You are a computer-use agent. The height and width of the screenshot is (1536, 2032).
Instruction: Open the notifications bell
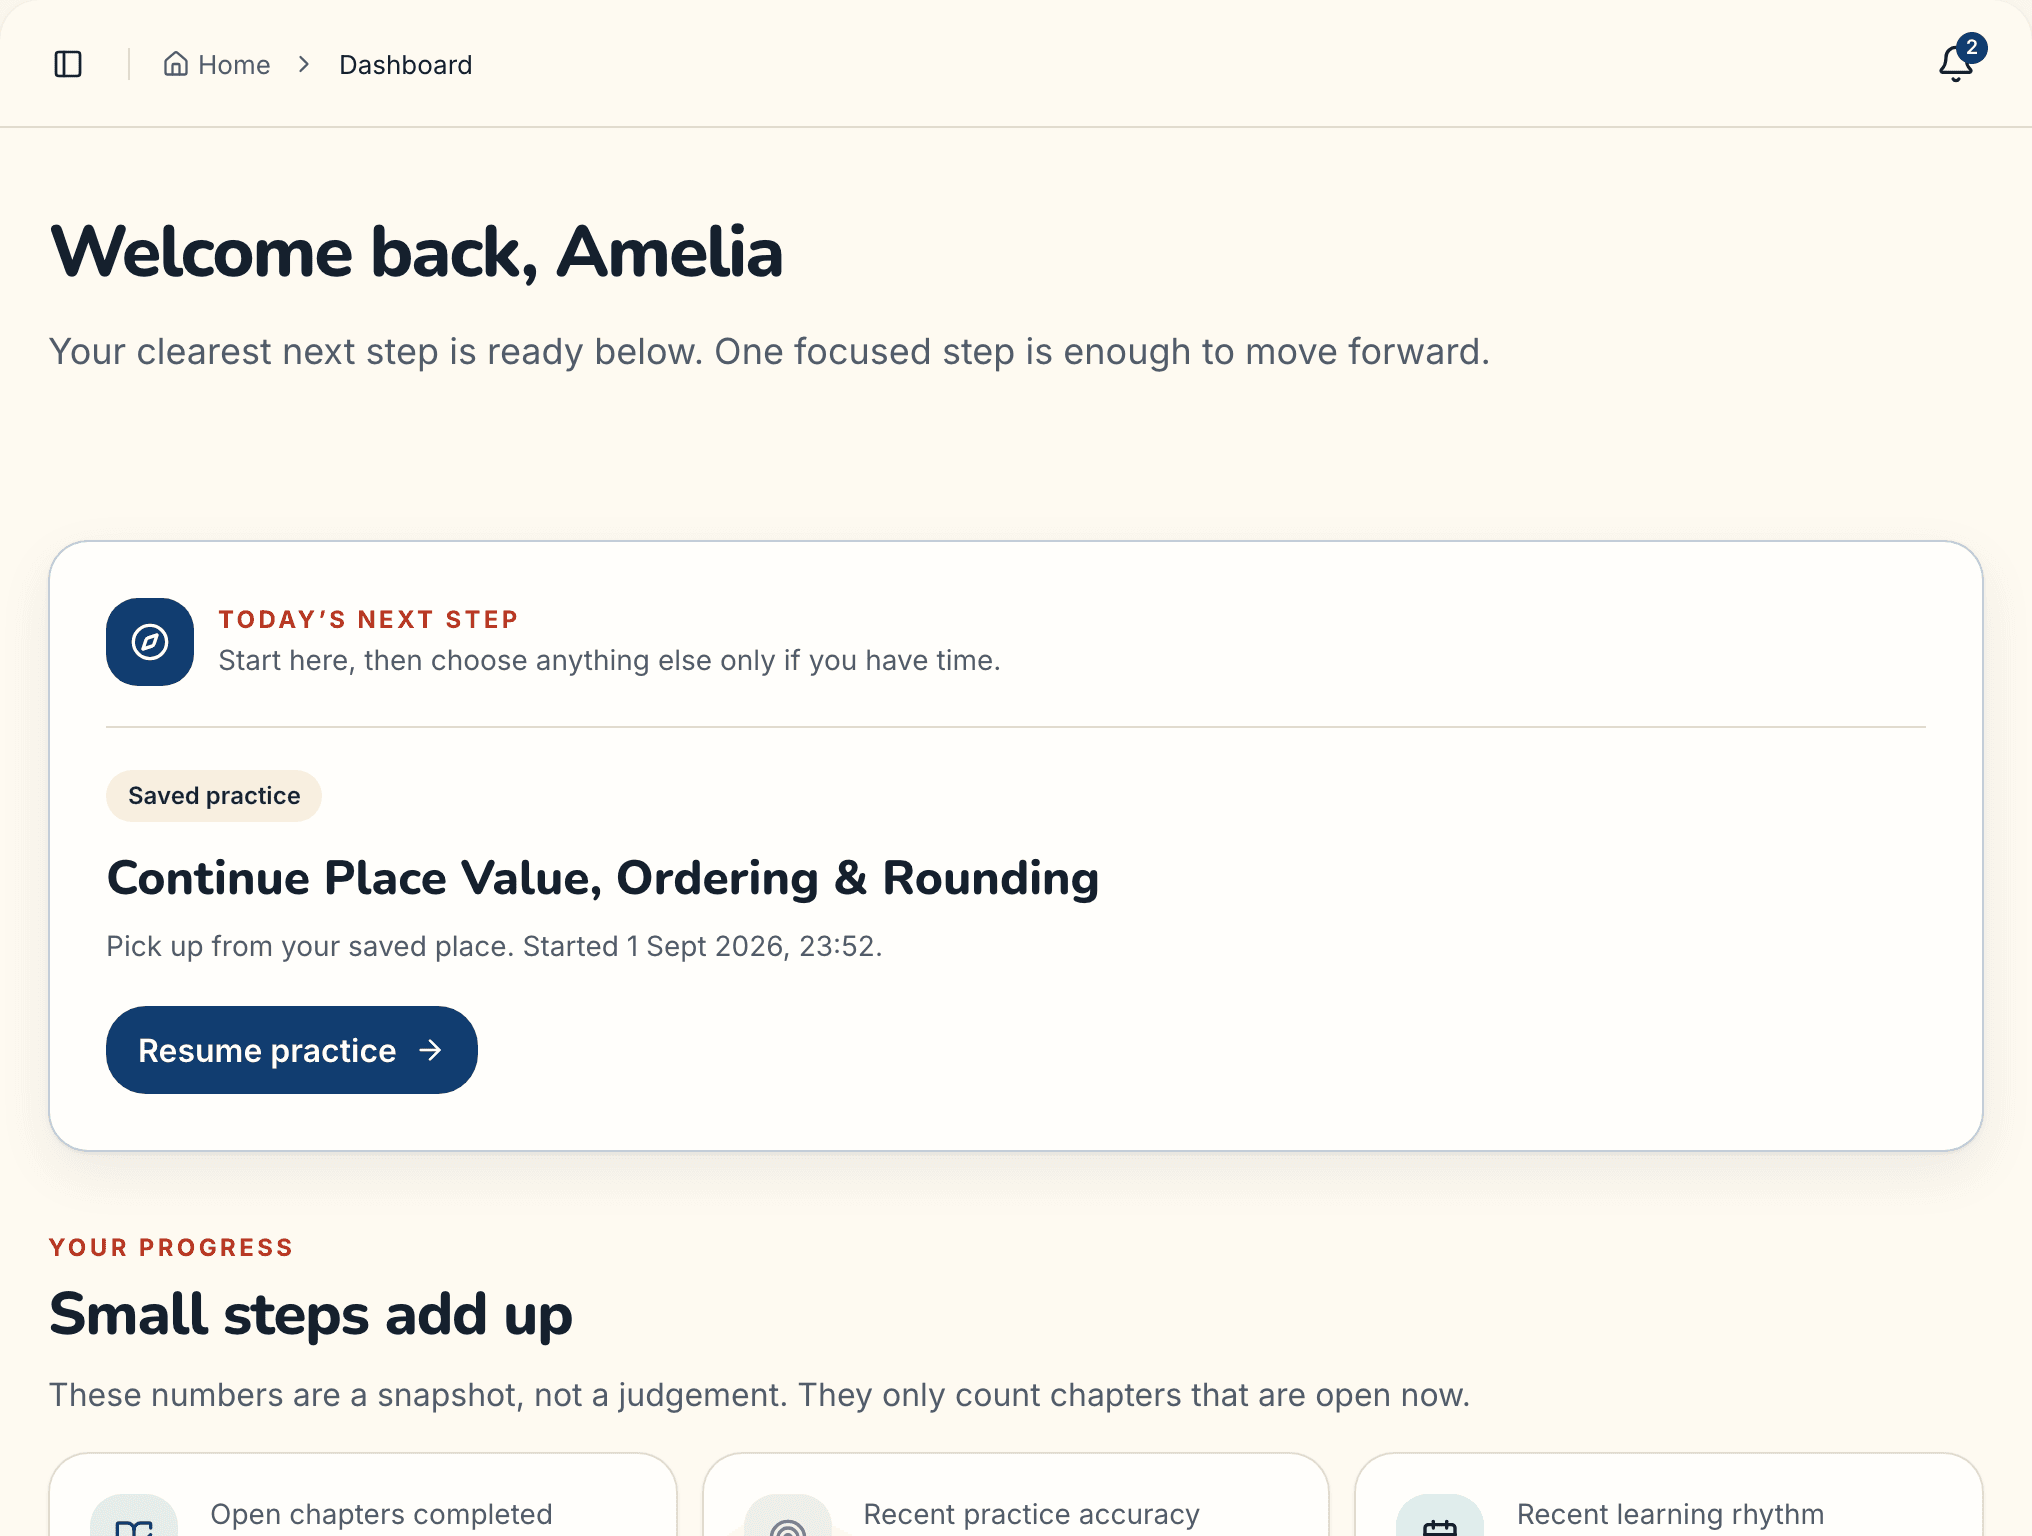point(1956,64)
